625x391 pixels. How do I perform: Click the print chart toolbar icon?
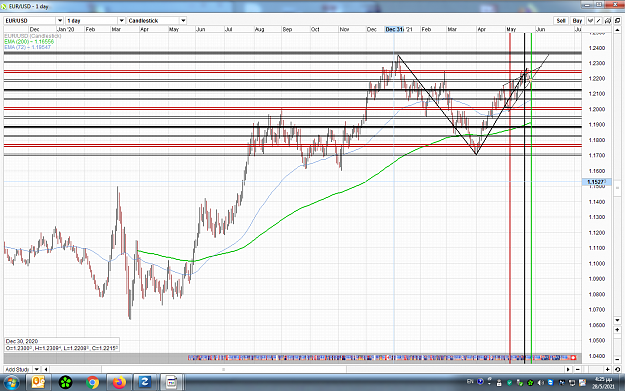(608, 21)
